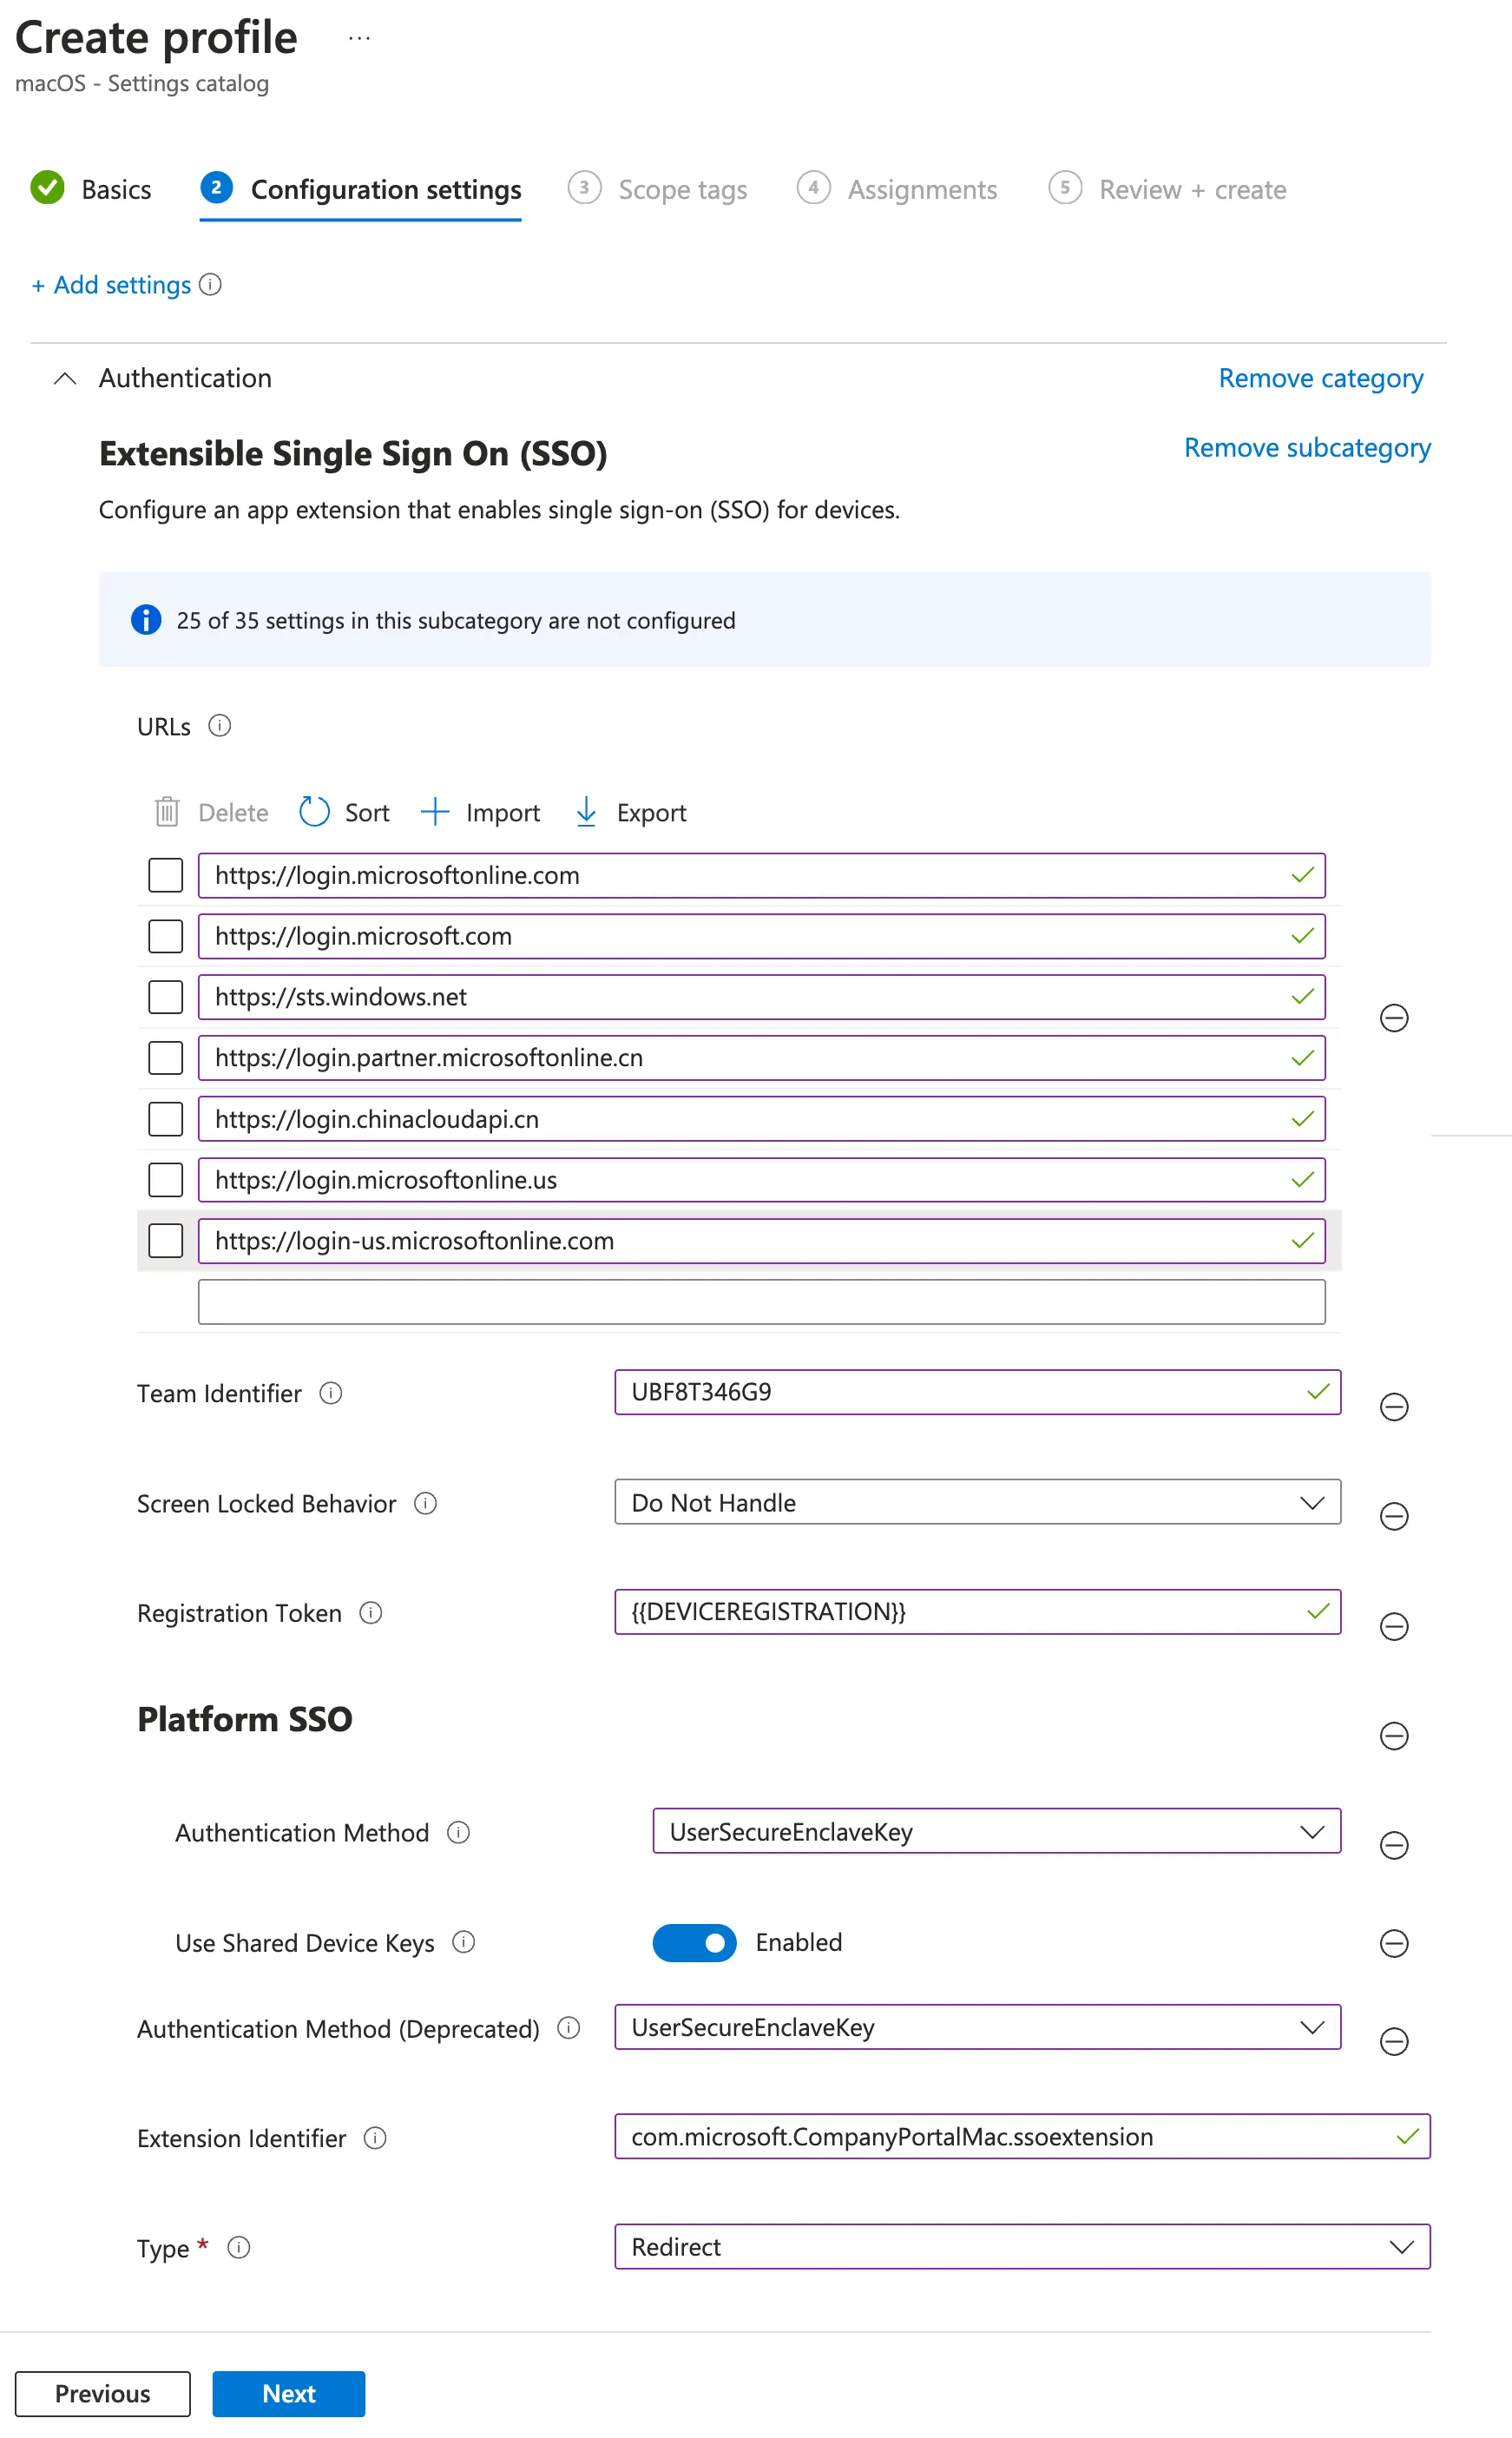Click the Sort circular arrow icon
Viewport: 1512px width, 2438px height.
[x=314, y=812]
